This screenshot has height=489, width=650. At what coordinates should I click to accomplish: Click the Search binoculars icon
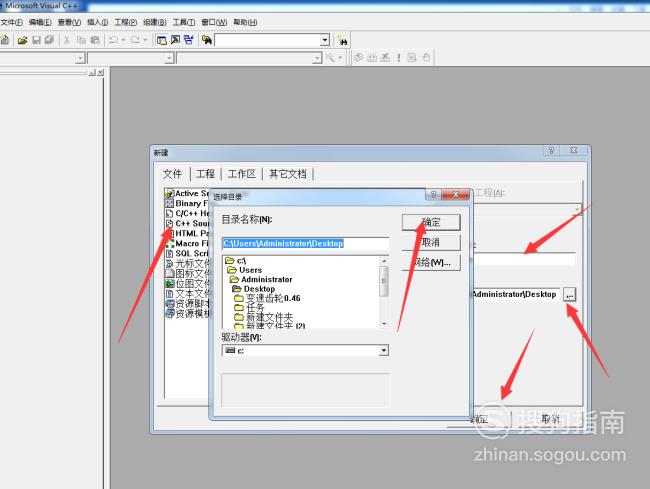click(x=342, y=40)
